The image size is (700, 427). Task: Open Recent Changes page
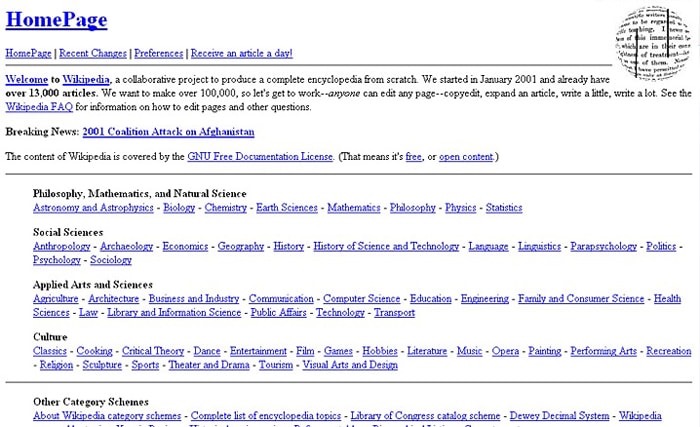[x=93, y=53]
